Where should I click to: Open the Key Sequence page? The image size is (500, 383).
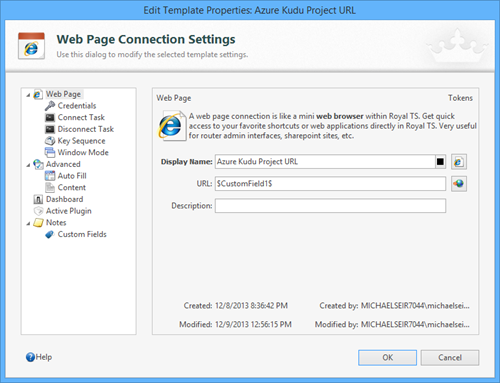click(81, 141)
